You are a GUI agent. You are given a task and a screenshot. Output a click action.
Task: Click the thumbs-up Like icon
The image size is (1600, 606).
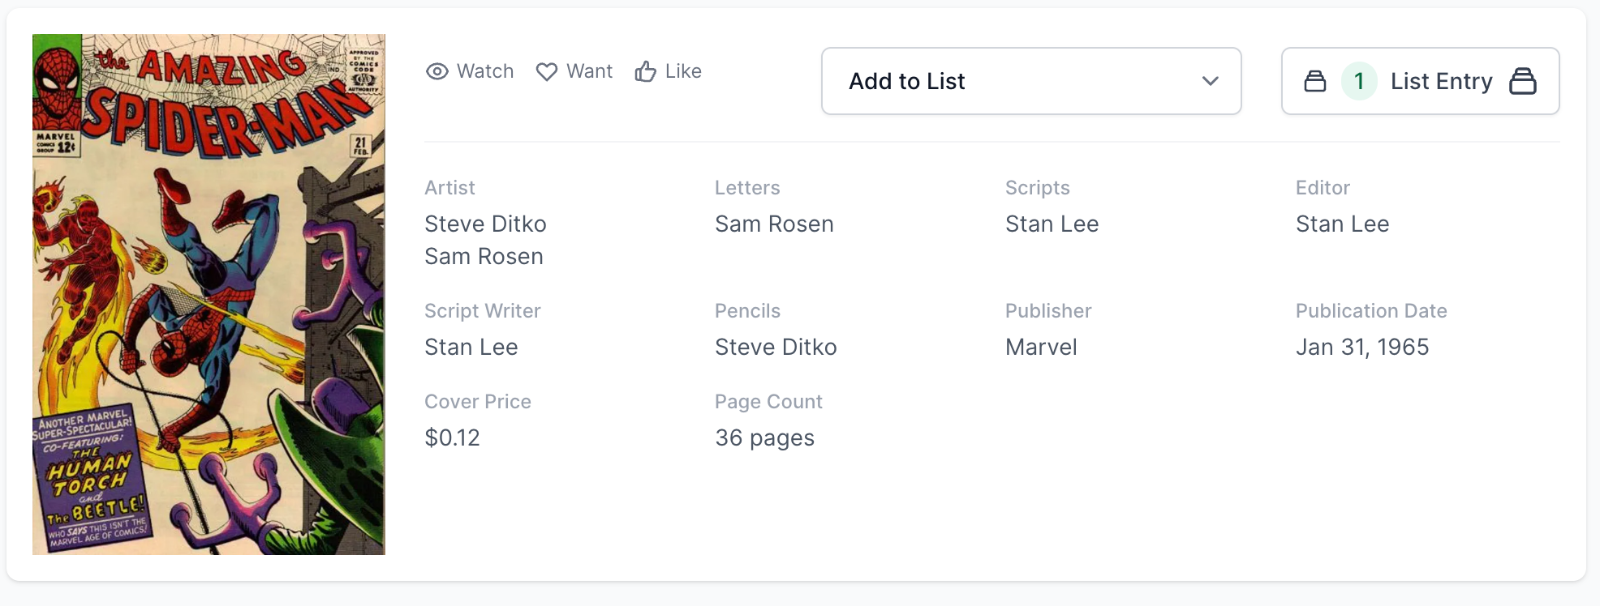point(645,72)
